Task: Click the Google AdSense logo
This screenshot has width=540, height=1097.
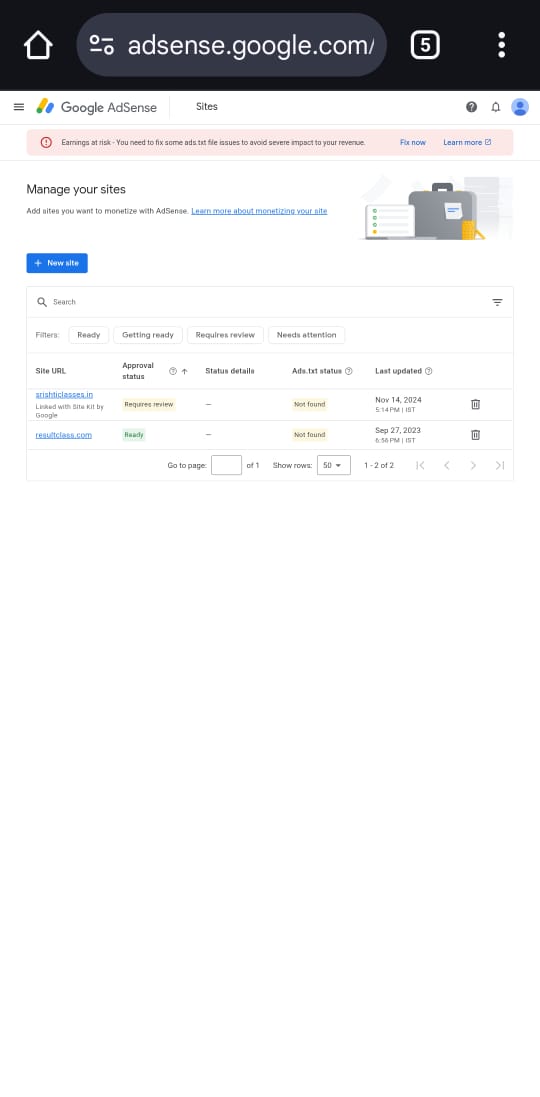Action: click(97, 107)
